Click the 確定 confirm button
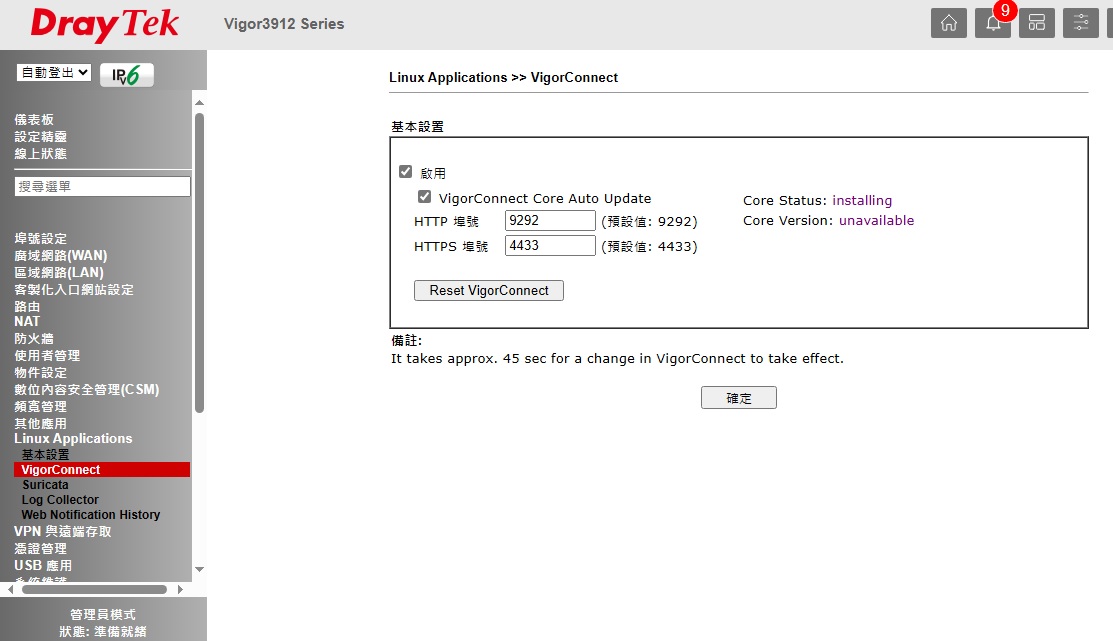The image size is (1113, 641). 738,398
